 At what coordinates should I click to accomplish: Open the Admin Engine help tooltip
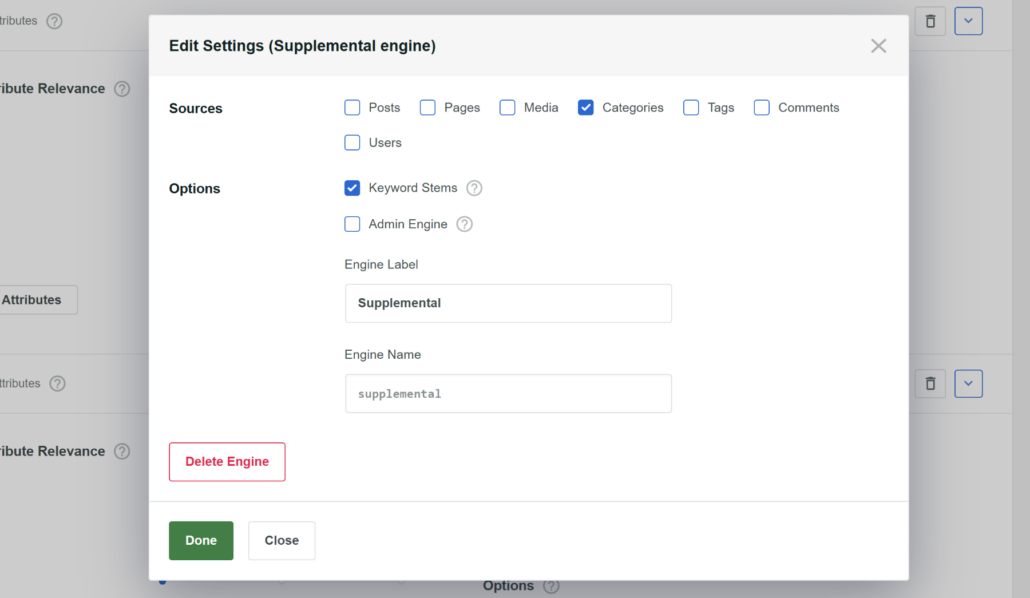click(464, 224)
